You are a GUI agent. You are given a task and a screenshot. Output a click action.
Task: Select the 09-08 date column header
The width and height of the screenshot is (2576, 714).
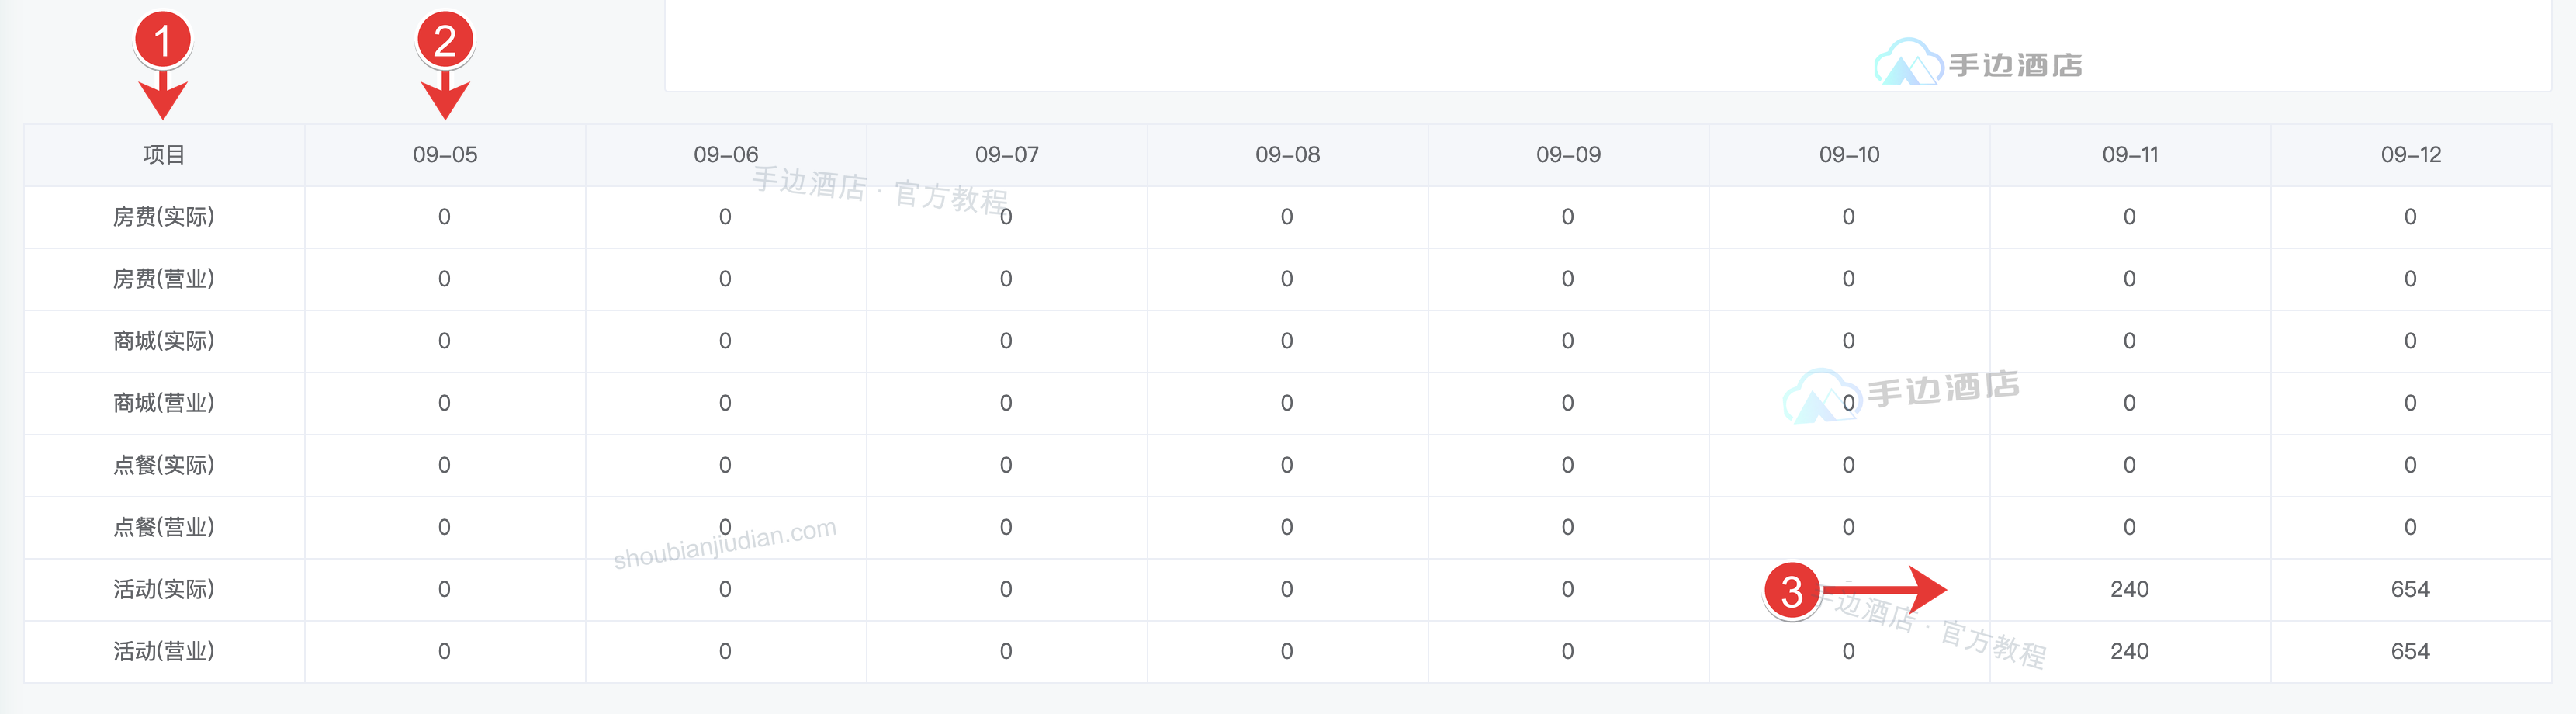pyautogui.click(x=1288, y=155)
